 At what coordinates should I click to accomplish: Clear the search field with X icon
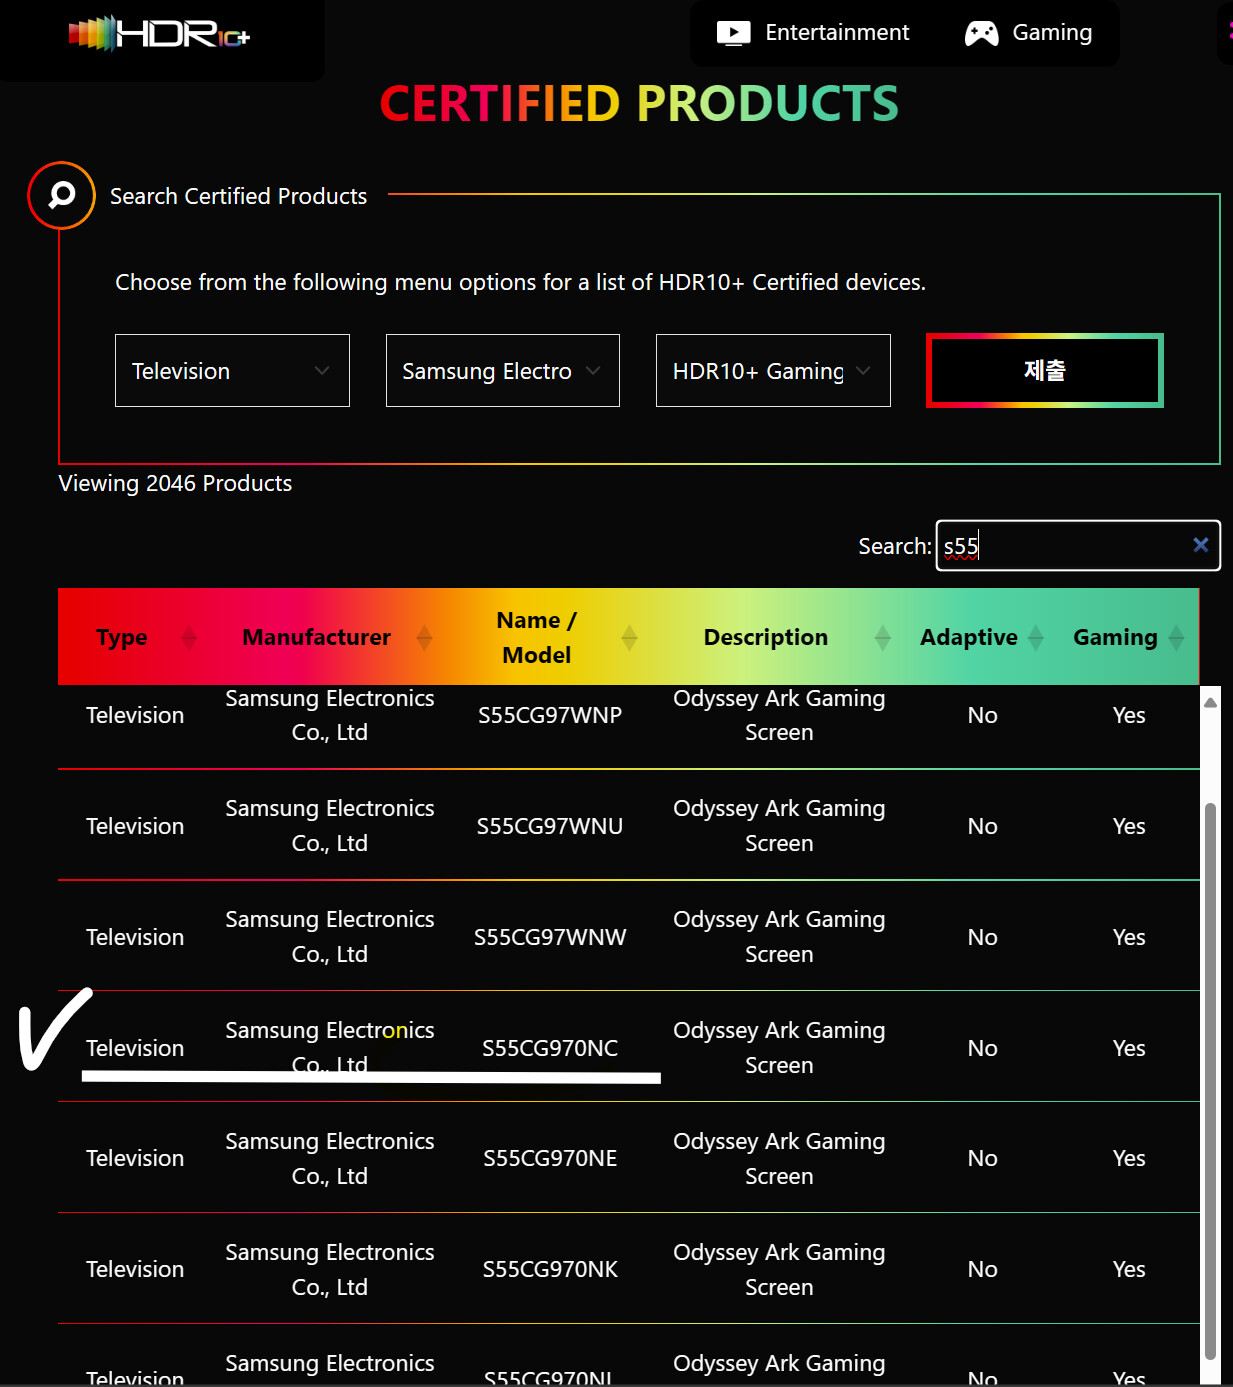pos(1200,545)
